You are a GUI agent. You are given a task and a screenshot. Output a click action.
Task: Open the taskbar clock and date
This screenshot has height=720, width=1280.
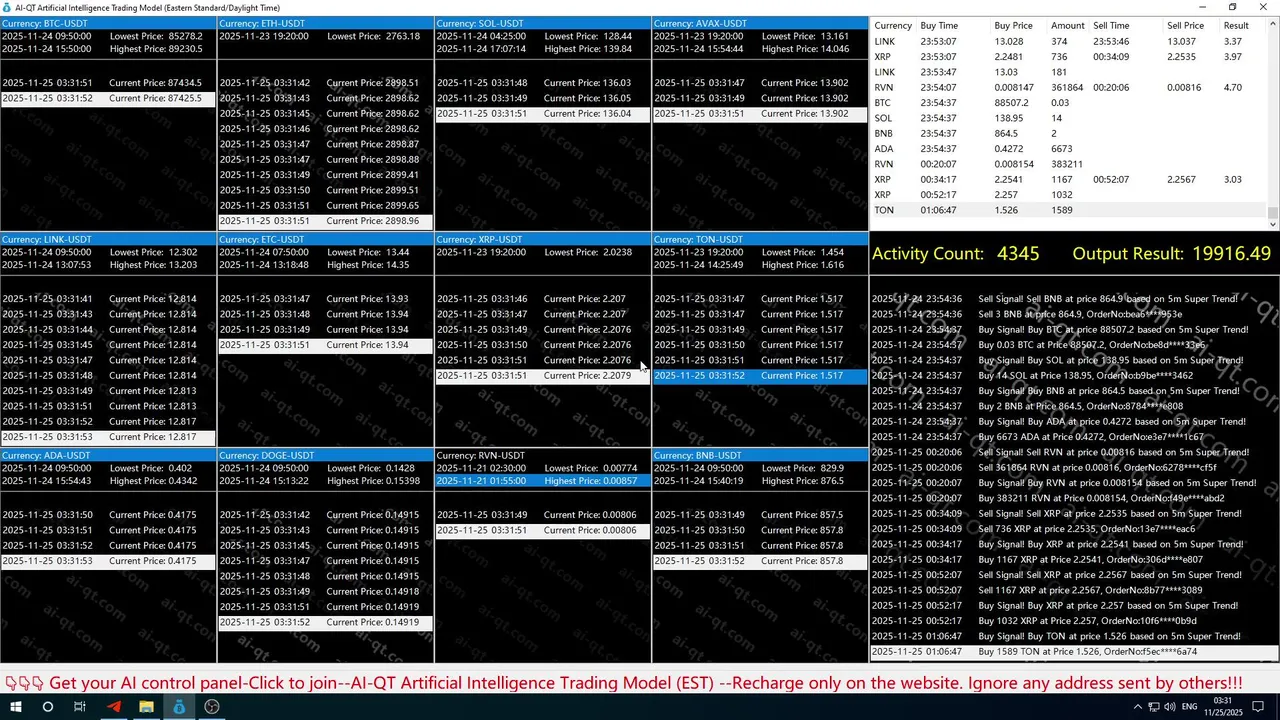pos(1225,707)
